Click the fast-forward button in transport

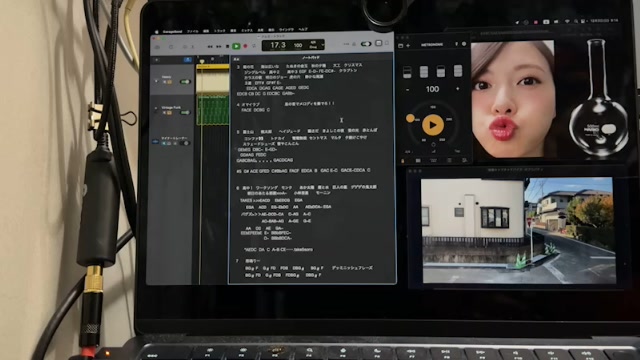click(x=219, y=47)
